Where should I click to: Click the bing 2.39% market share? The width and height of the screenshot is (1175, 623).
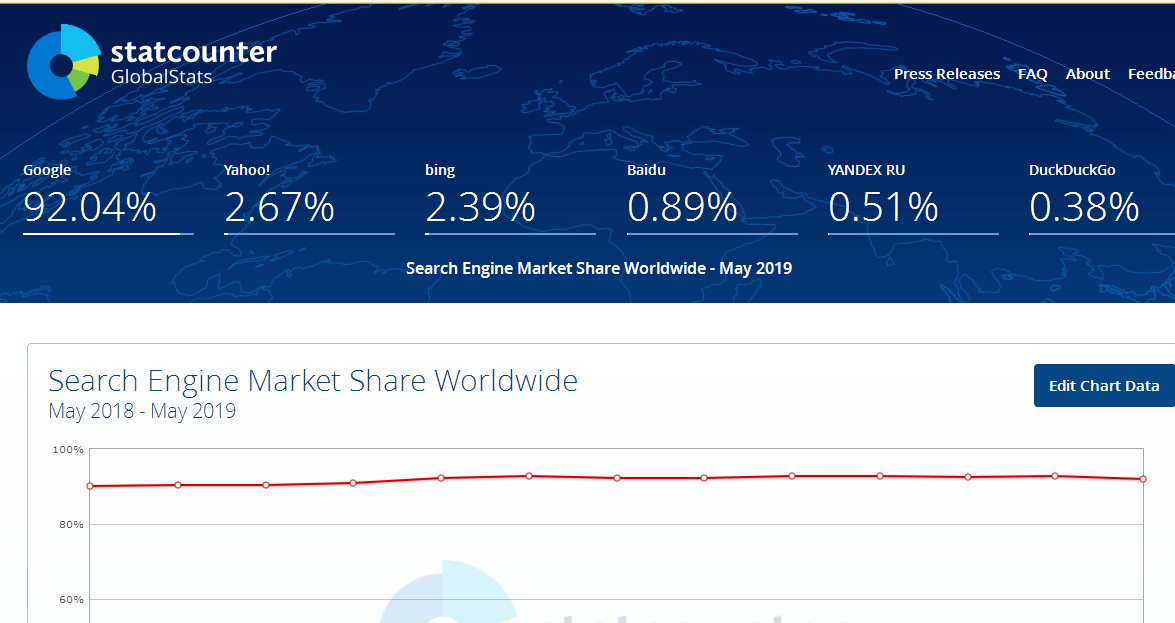click(480, 207)
